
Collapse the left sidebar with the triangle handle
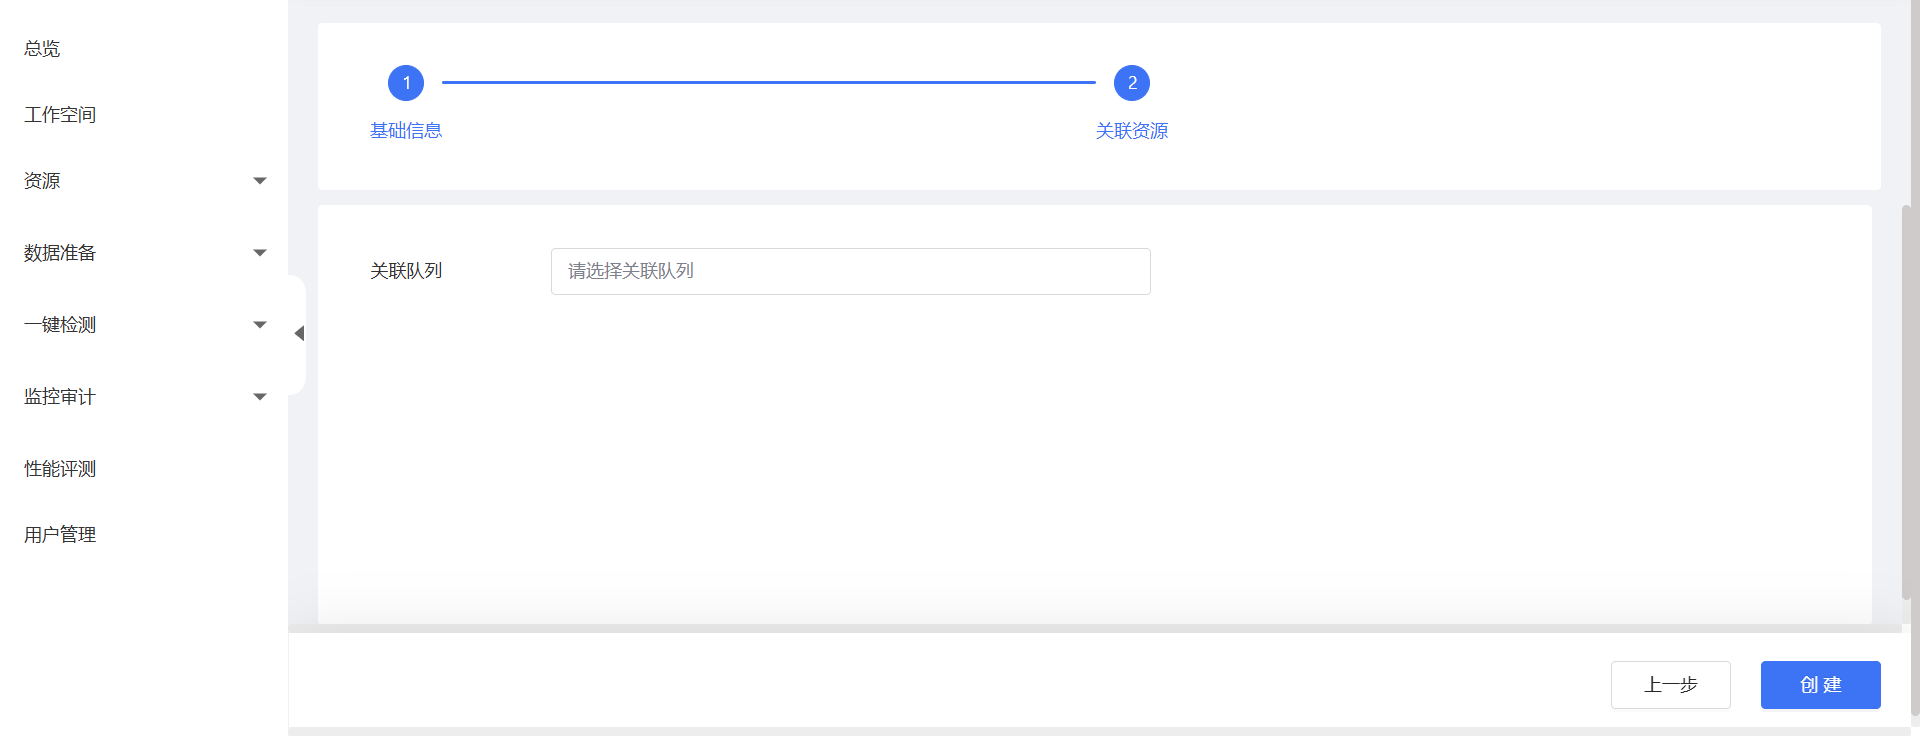(x=298, y=334)
